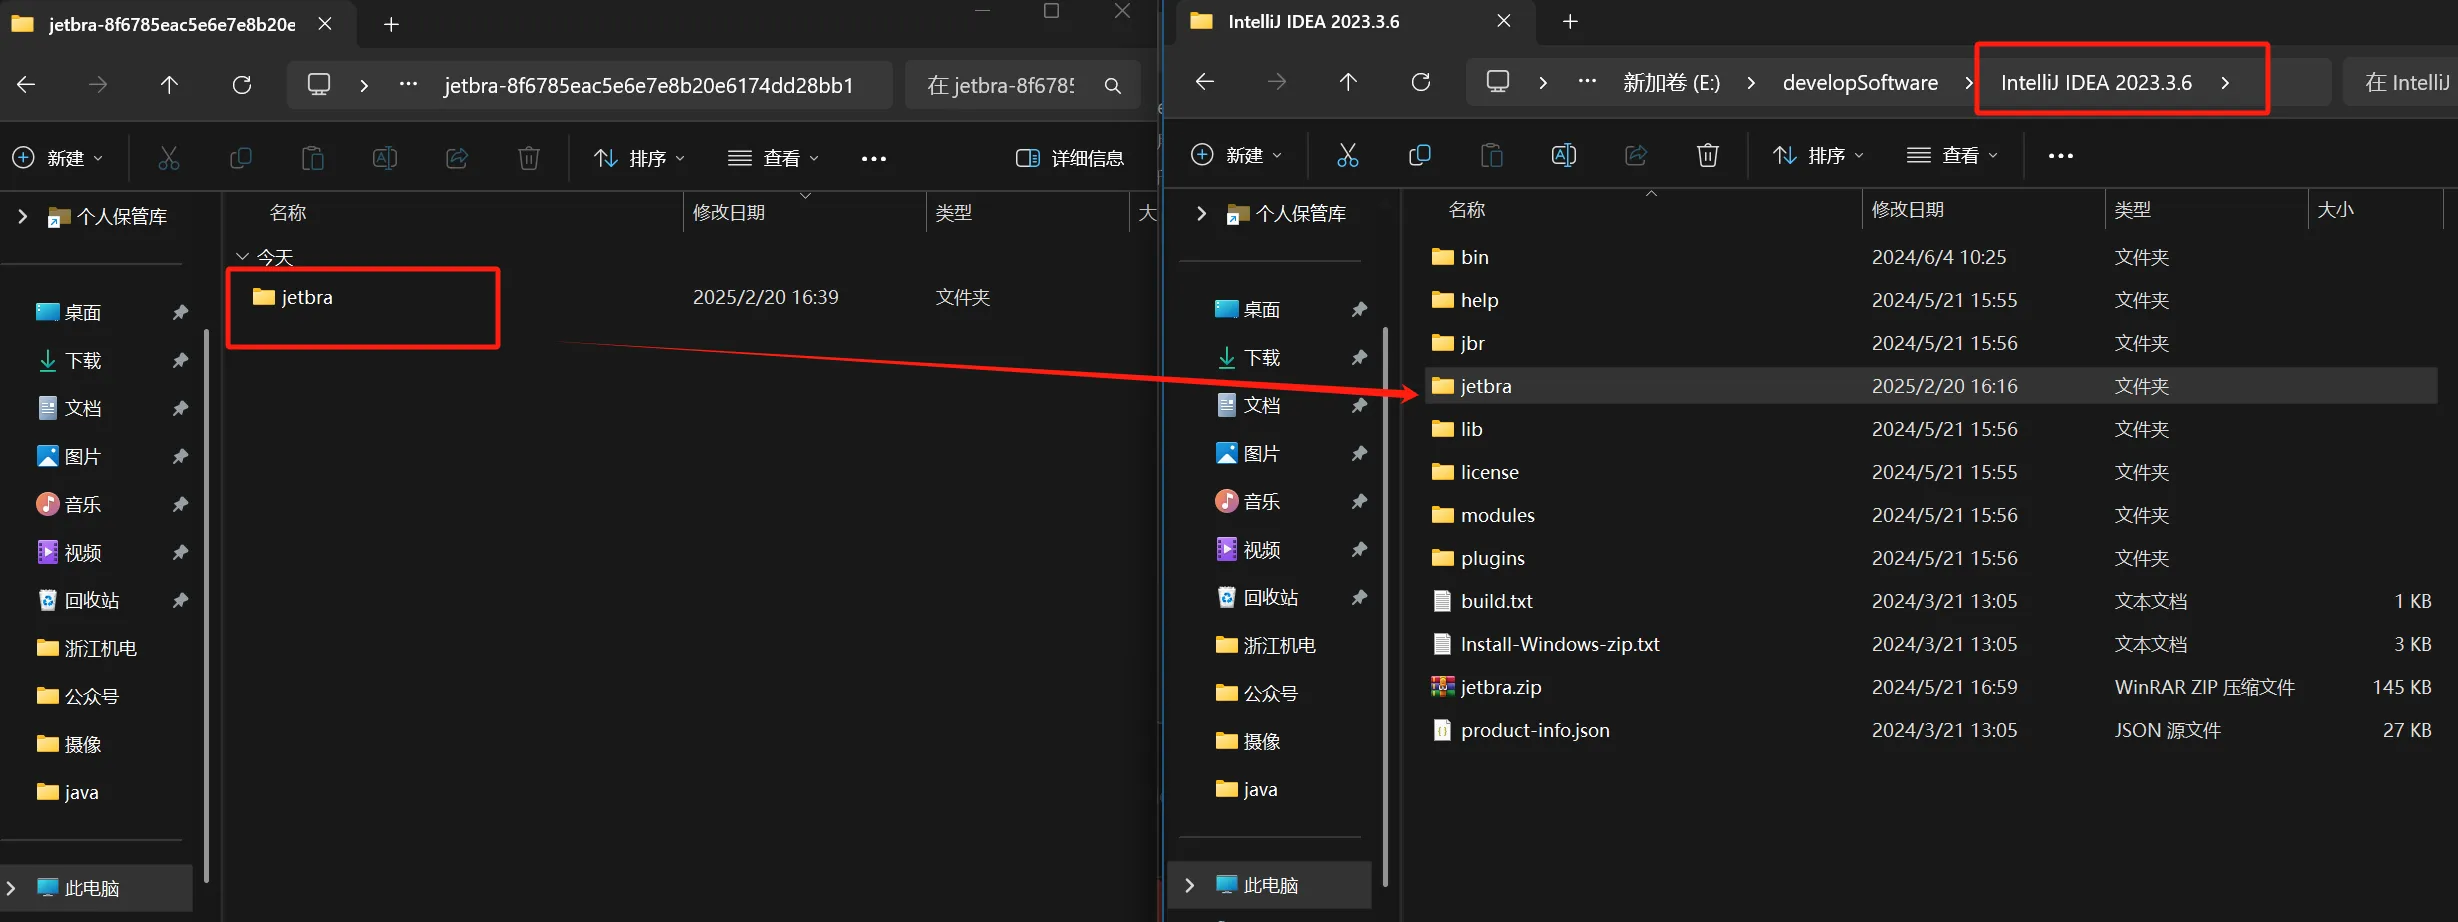The height and width of the screenshot is (922, 2458).
Task: Click IntelliJ IDEA window navigation pane scrollbar
Action: point(1386,605)
